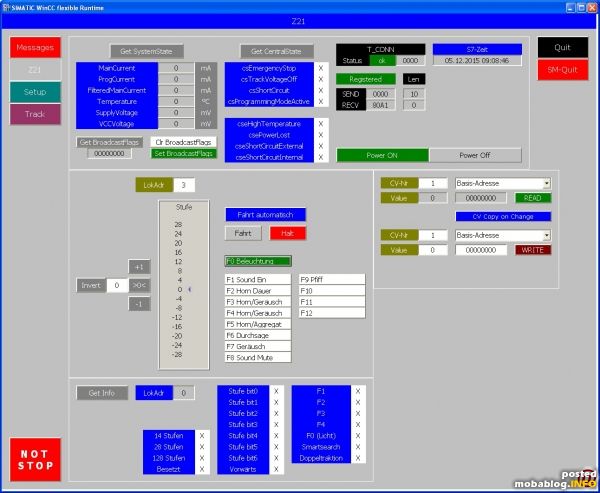The width and height of the screenshot is (600, 493).
Task: Increase speed step with +1
Action: 139,267
